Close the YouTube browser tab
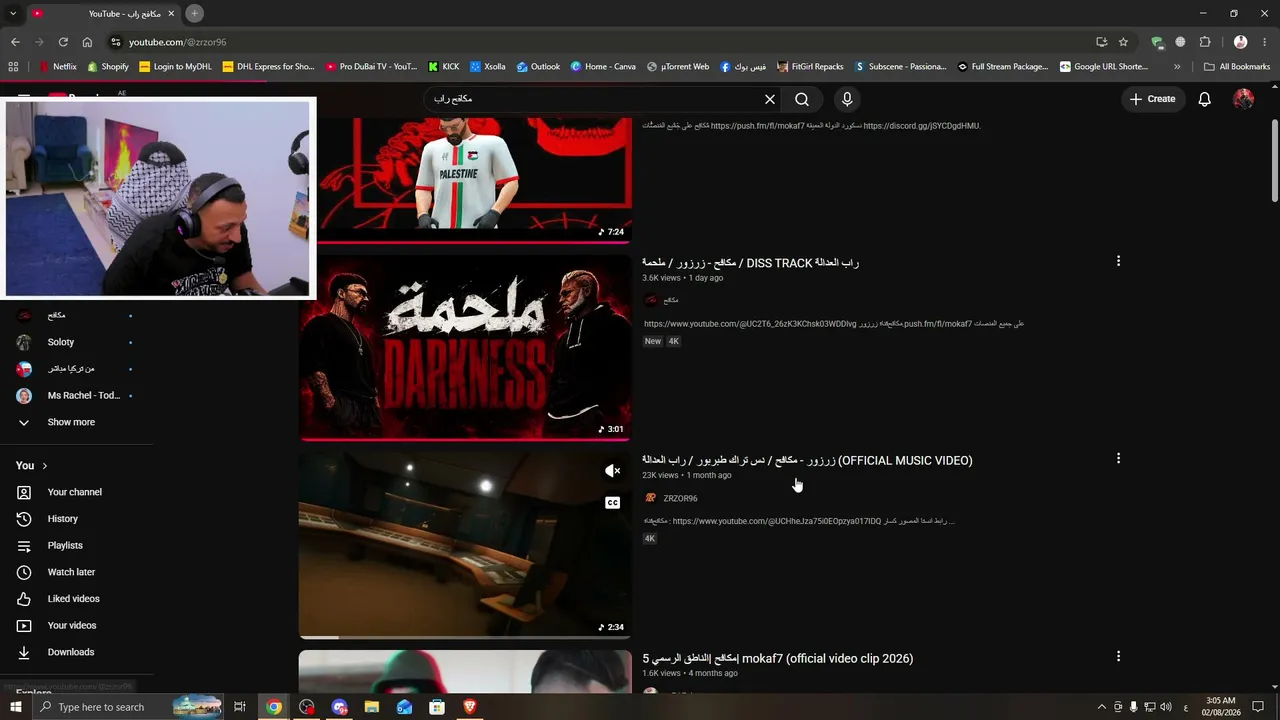The image size is (1280, 720). click(x=171, y=13)
